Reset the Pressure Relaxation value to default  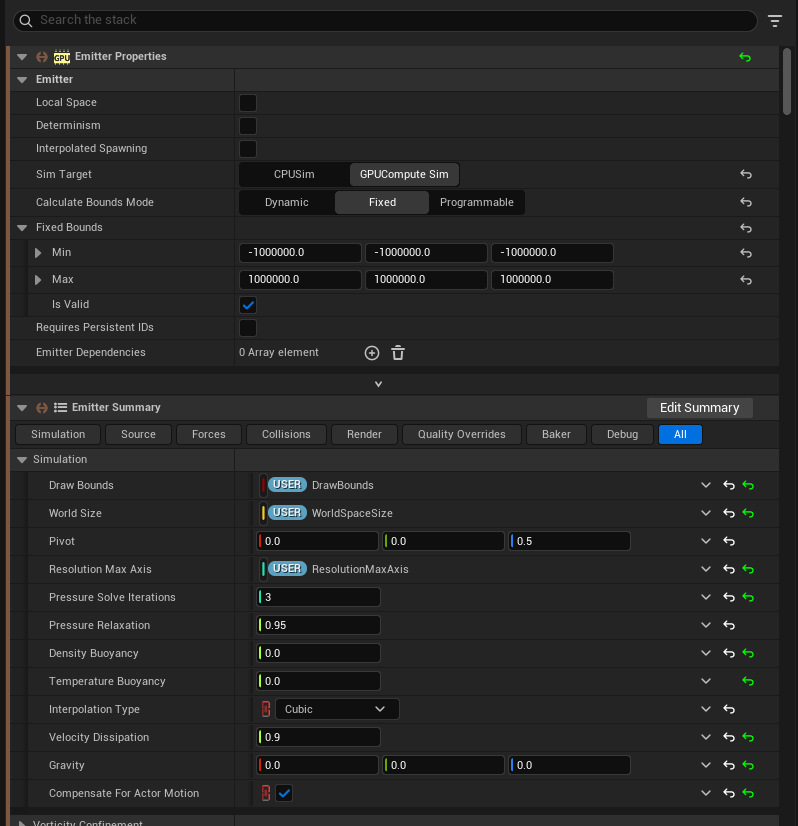729,626
